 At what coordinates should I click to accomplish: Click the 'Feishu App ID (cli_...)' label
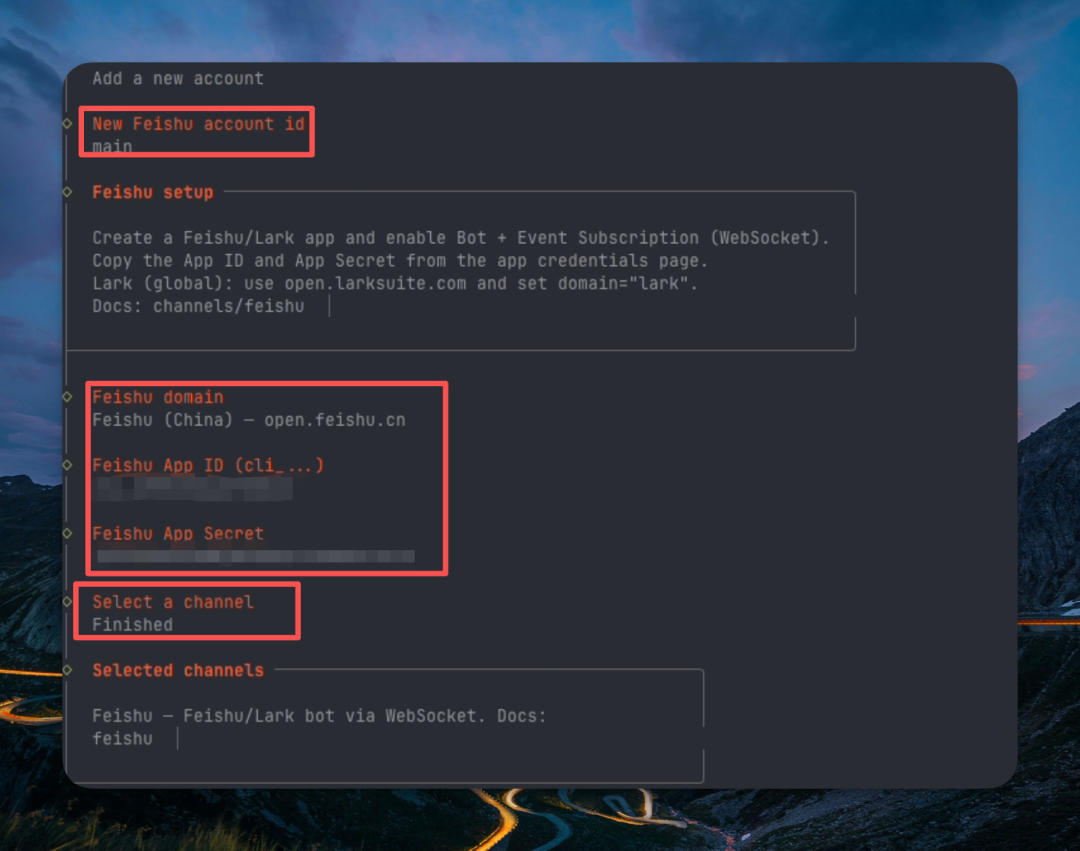(x=208, y=465)
